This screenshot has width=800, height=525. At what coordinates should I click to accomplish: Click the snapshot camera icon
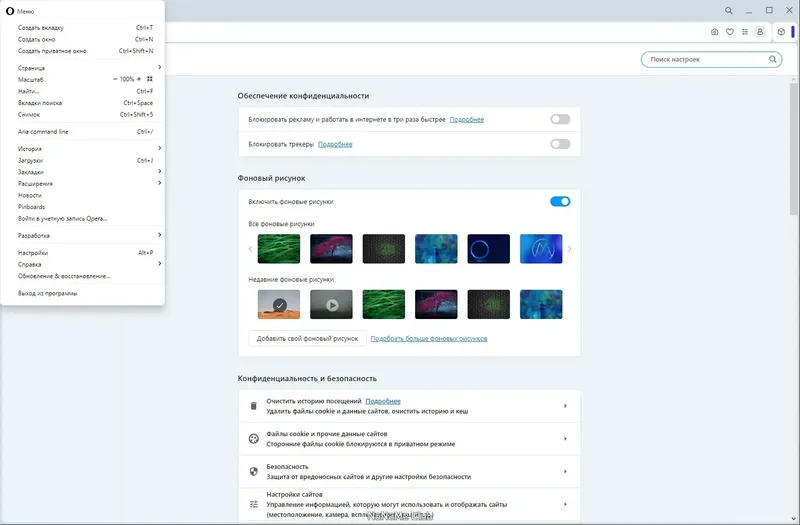(x=714, y=32)
